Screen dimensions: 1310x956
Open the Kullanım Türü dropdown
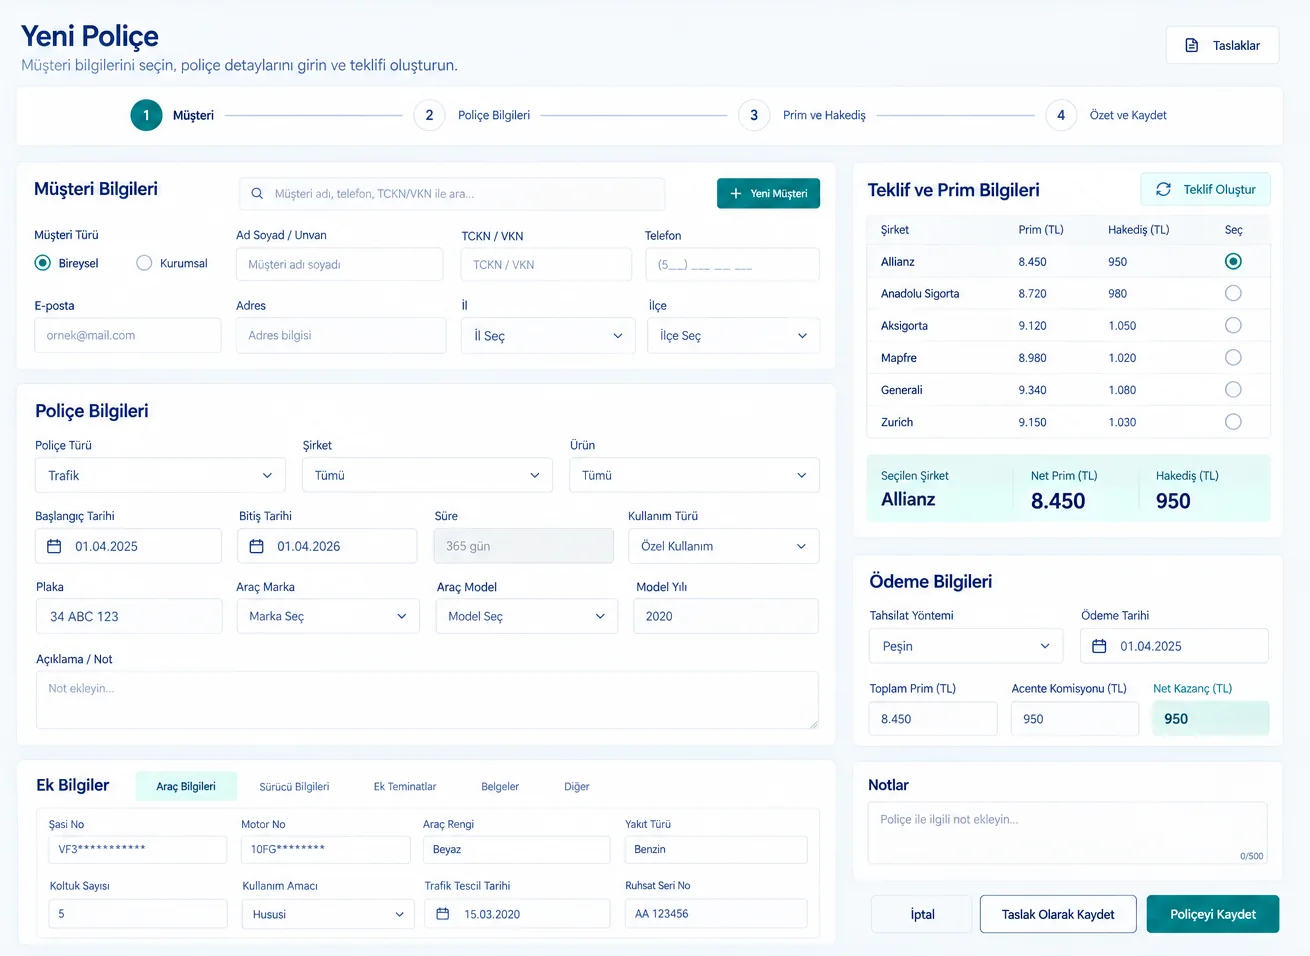pos(724,546)
